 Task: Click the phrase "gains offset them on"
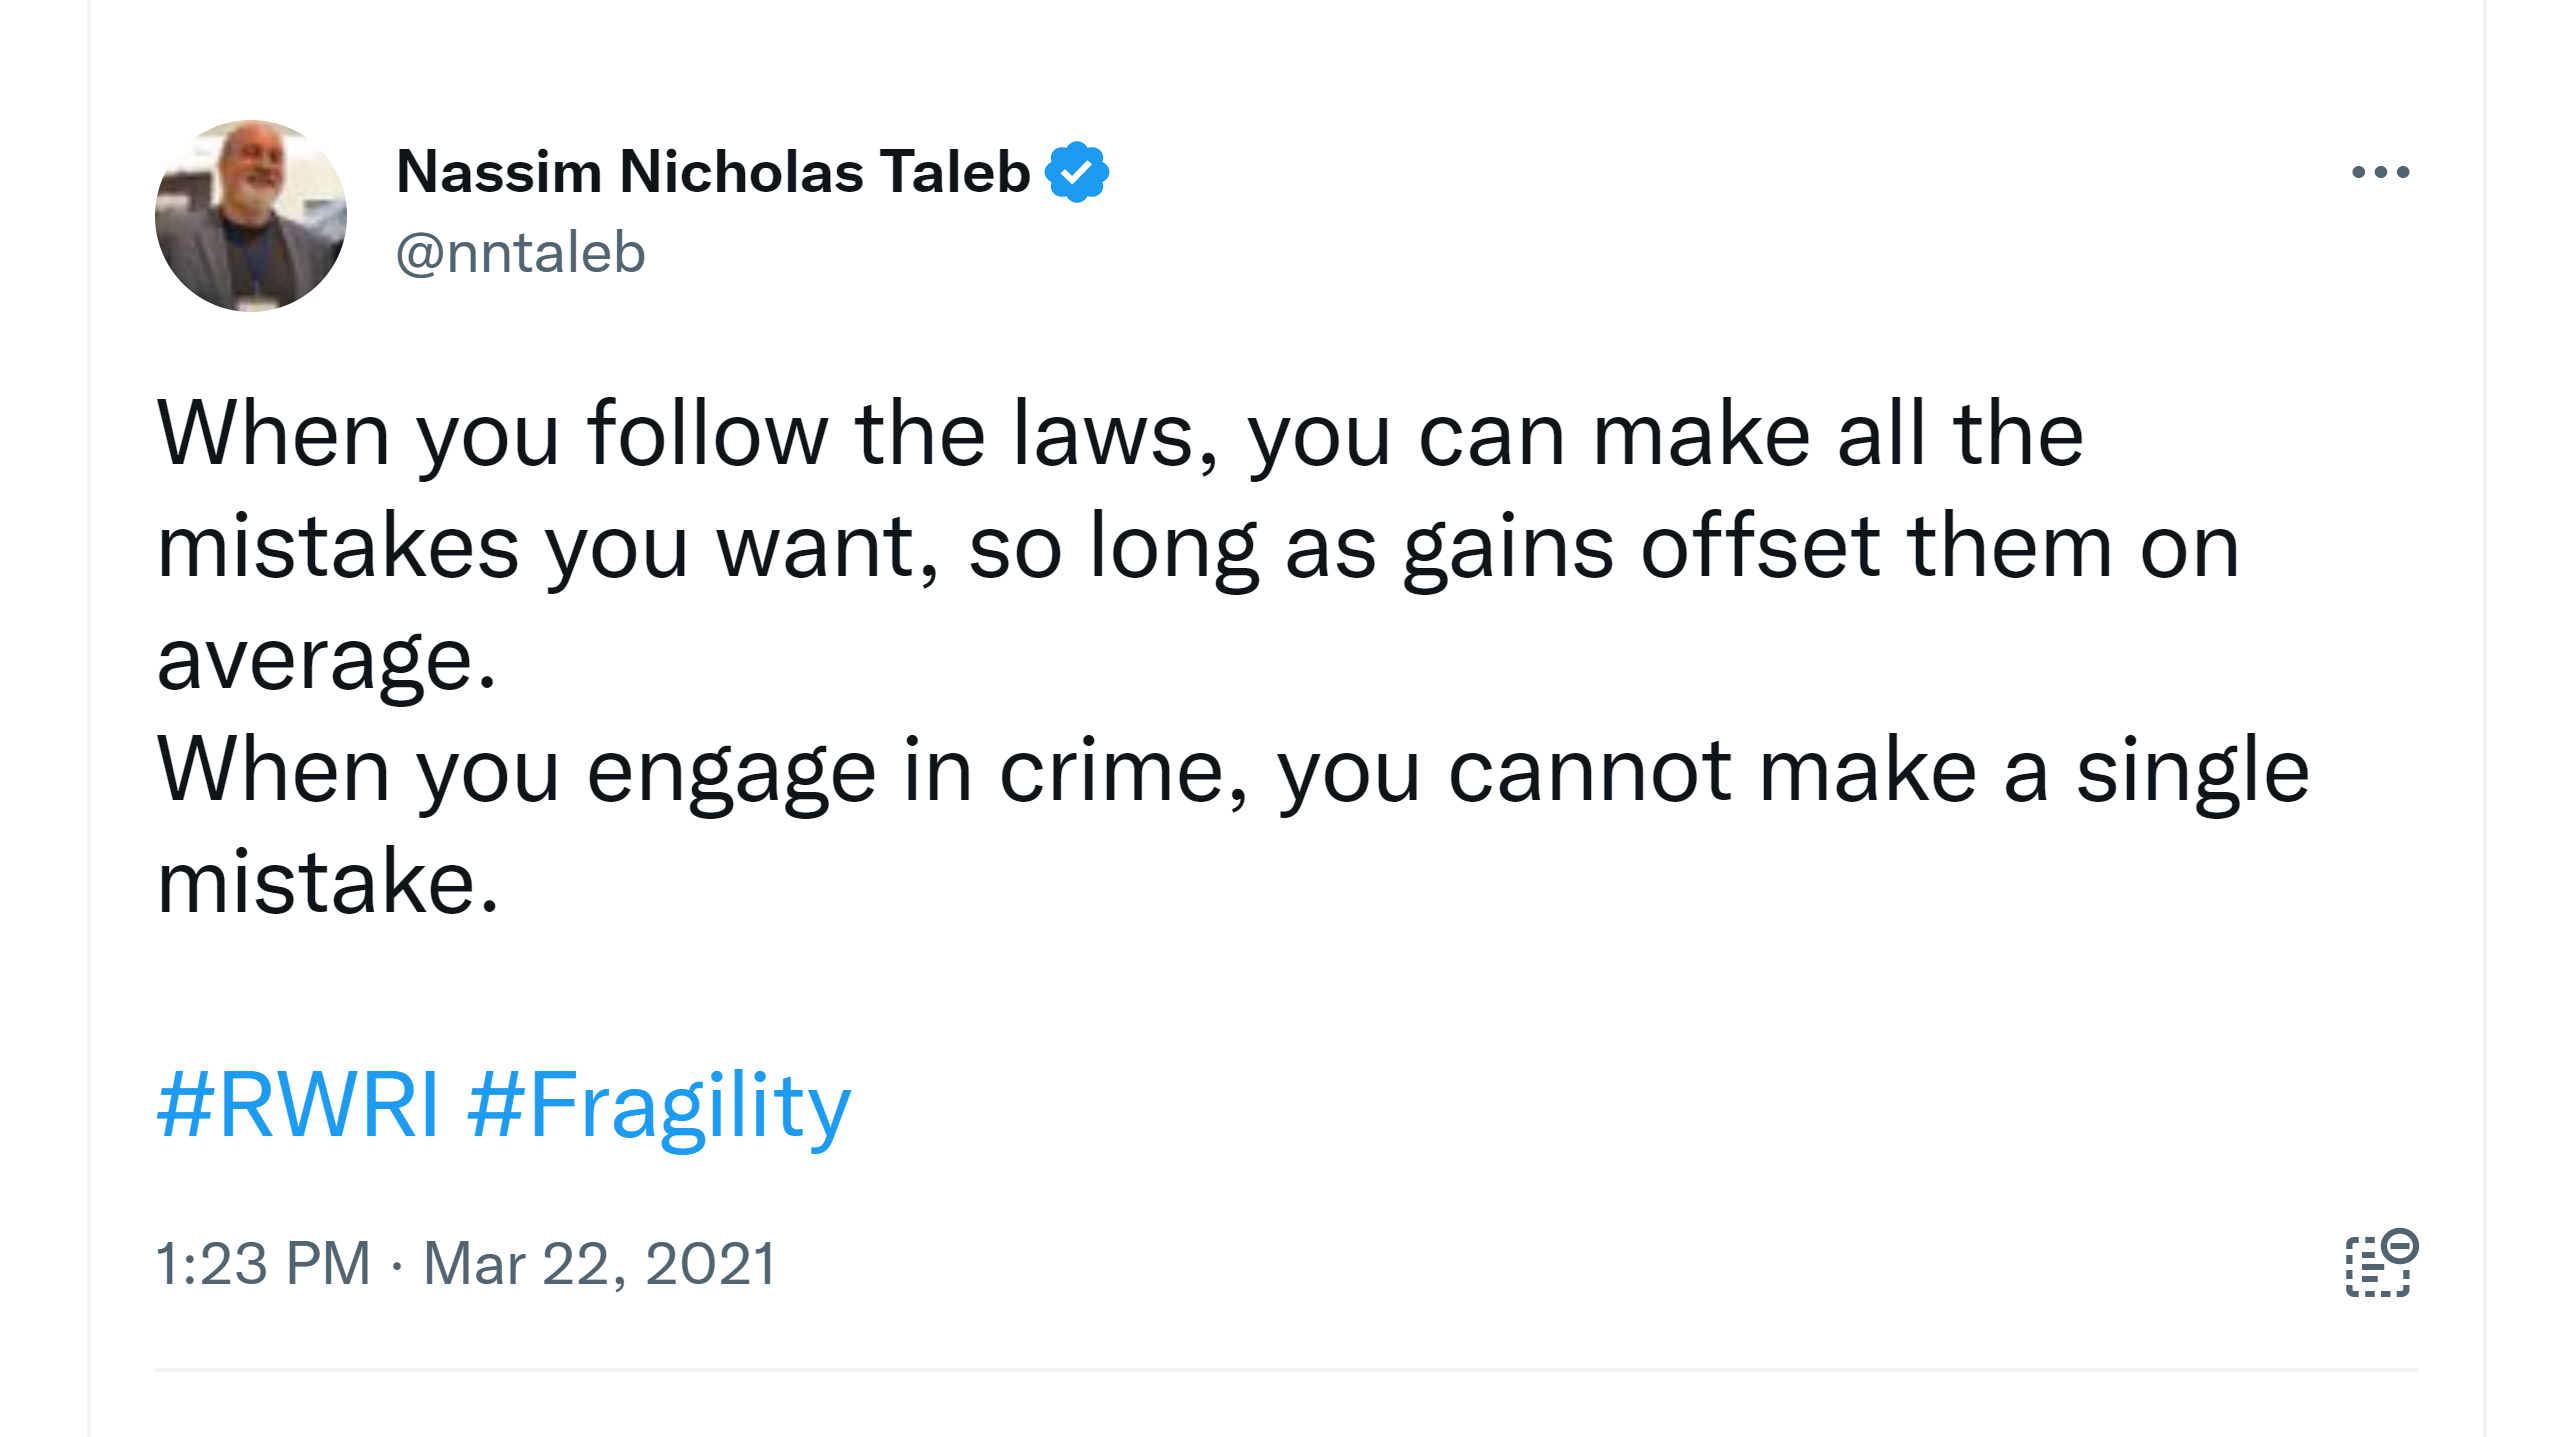coord(1820,547)
